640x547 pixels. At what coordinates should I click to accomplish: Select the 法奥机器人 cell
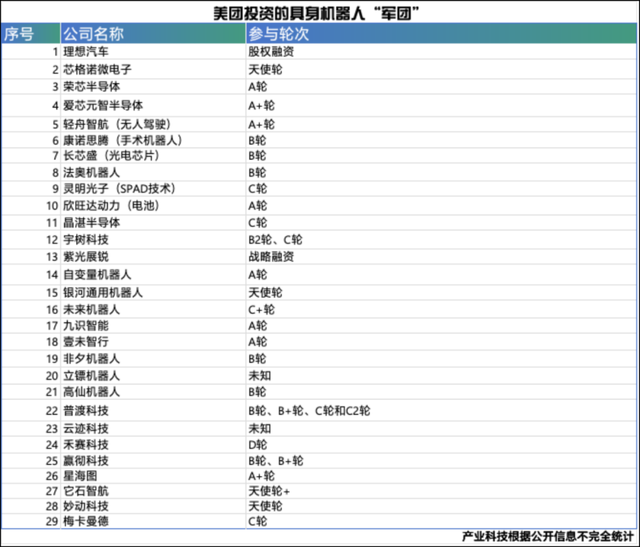153,172
